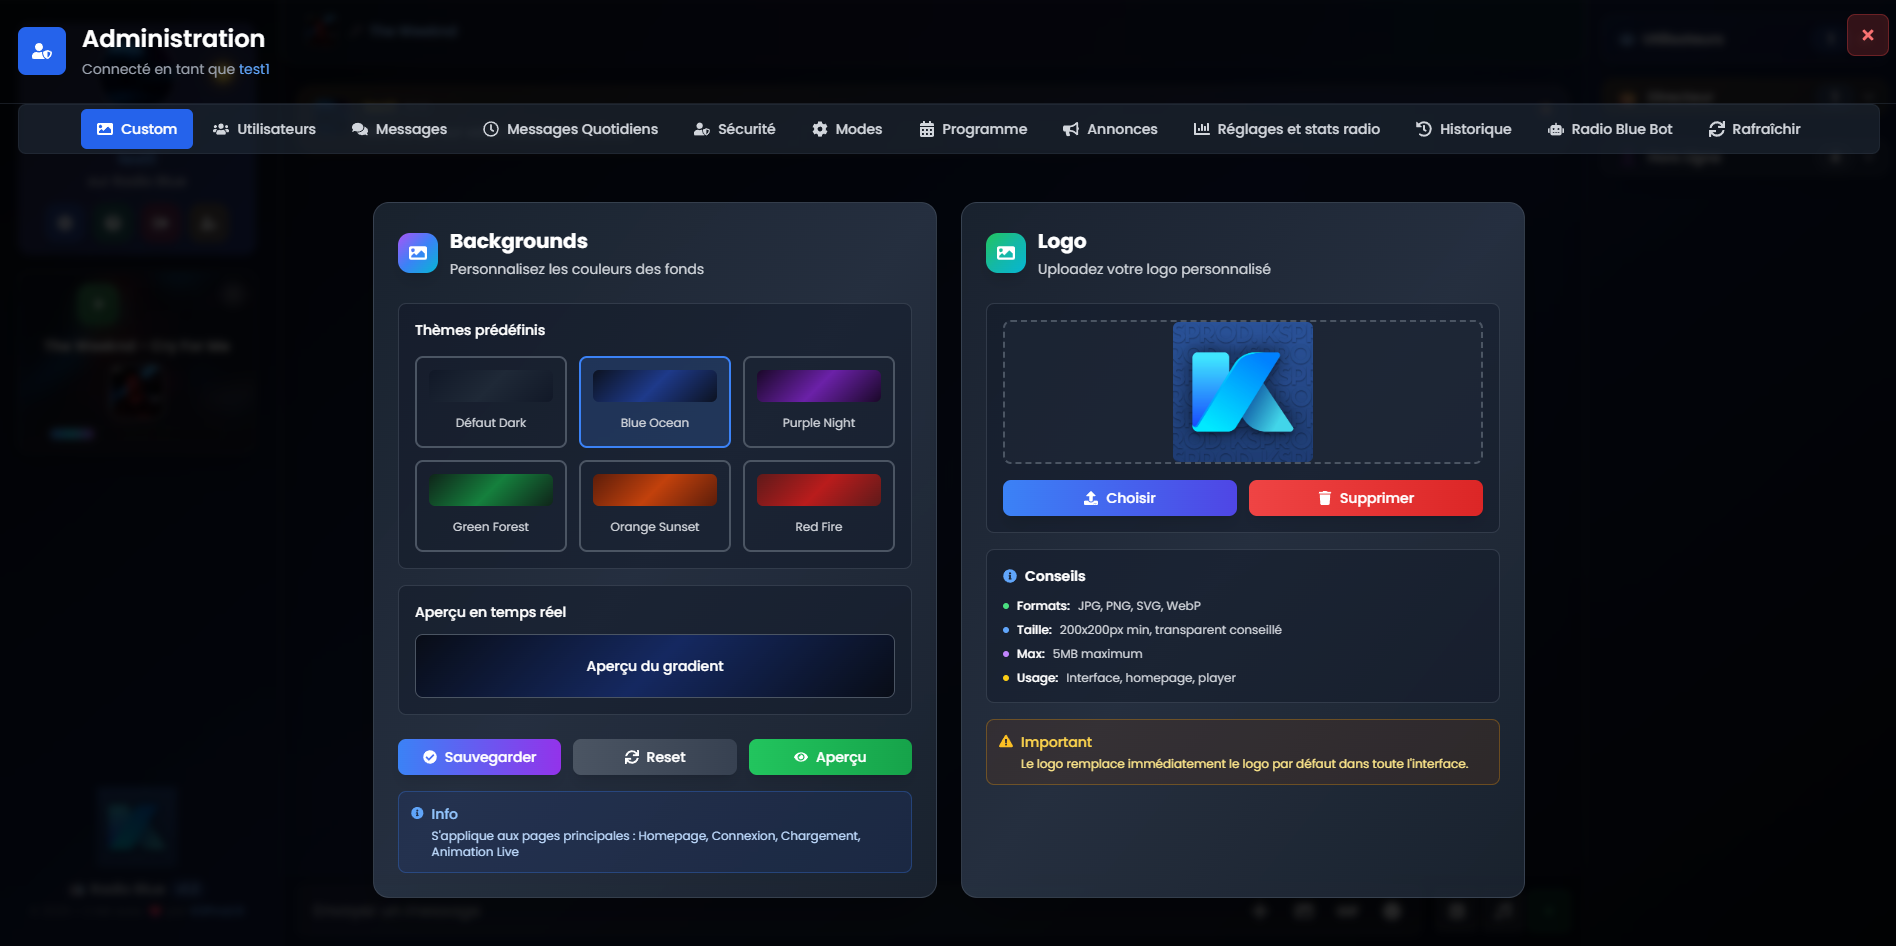
Task: Click Supprimer to delete the logo
Action: (1365, 498)
